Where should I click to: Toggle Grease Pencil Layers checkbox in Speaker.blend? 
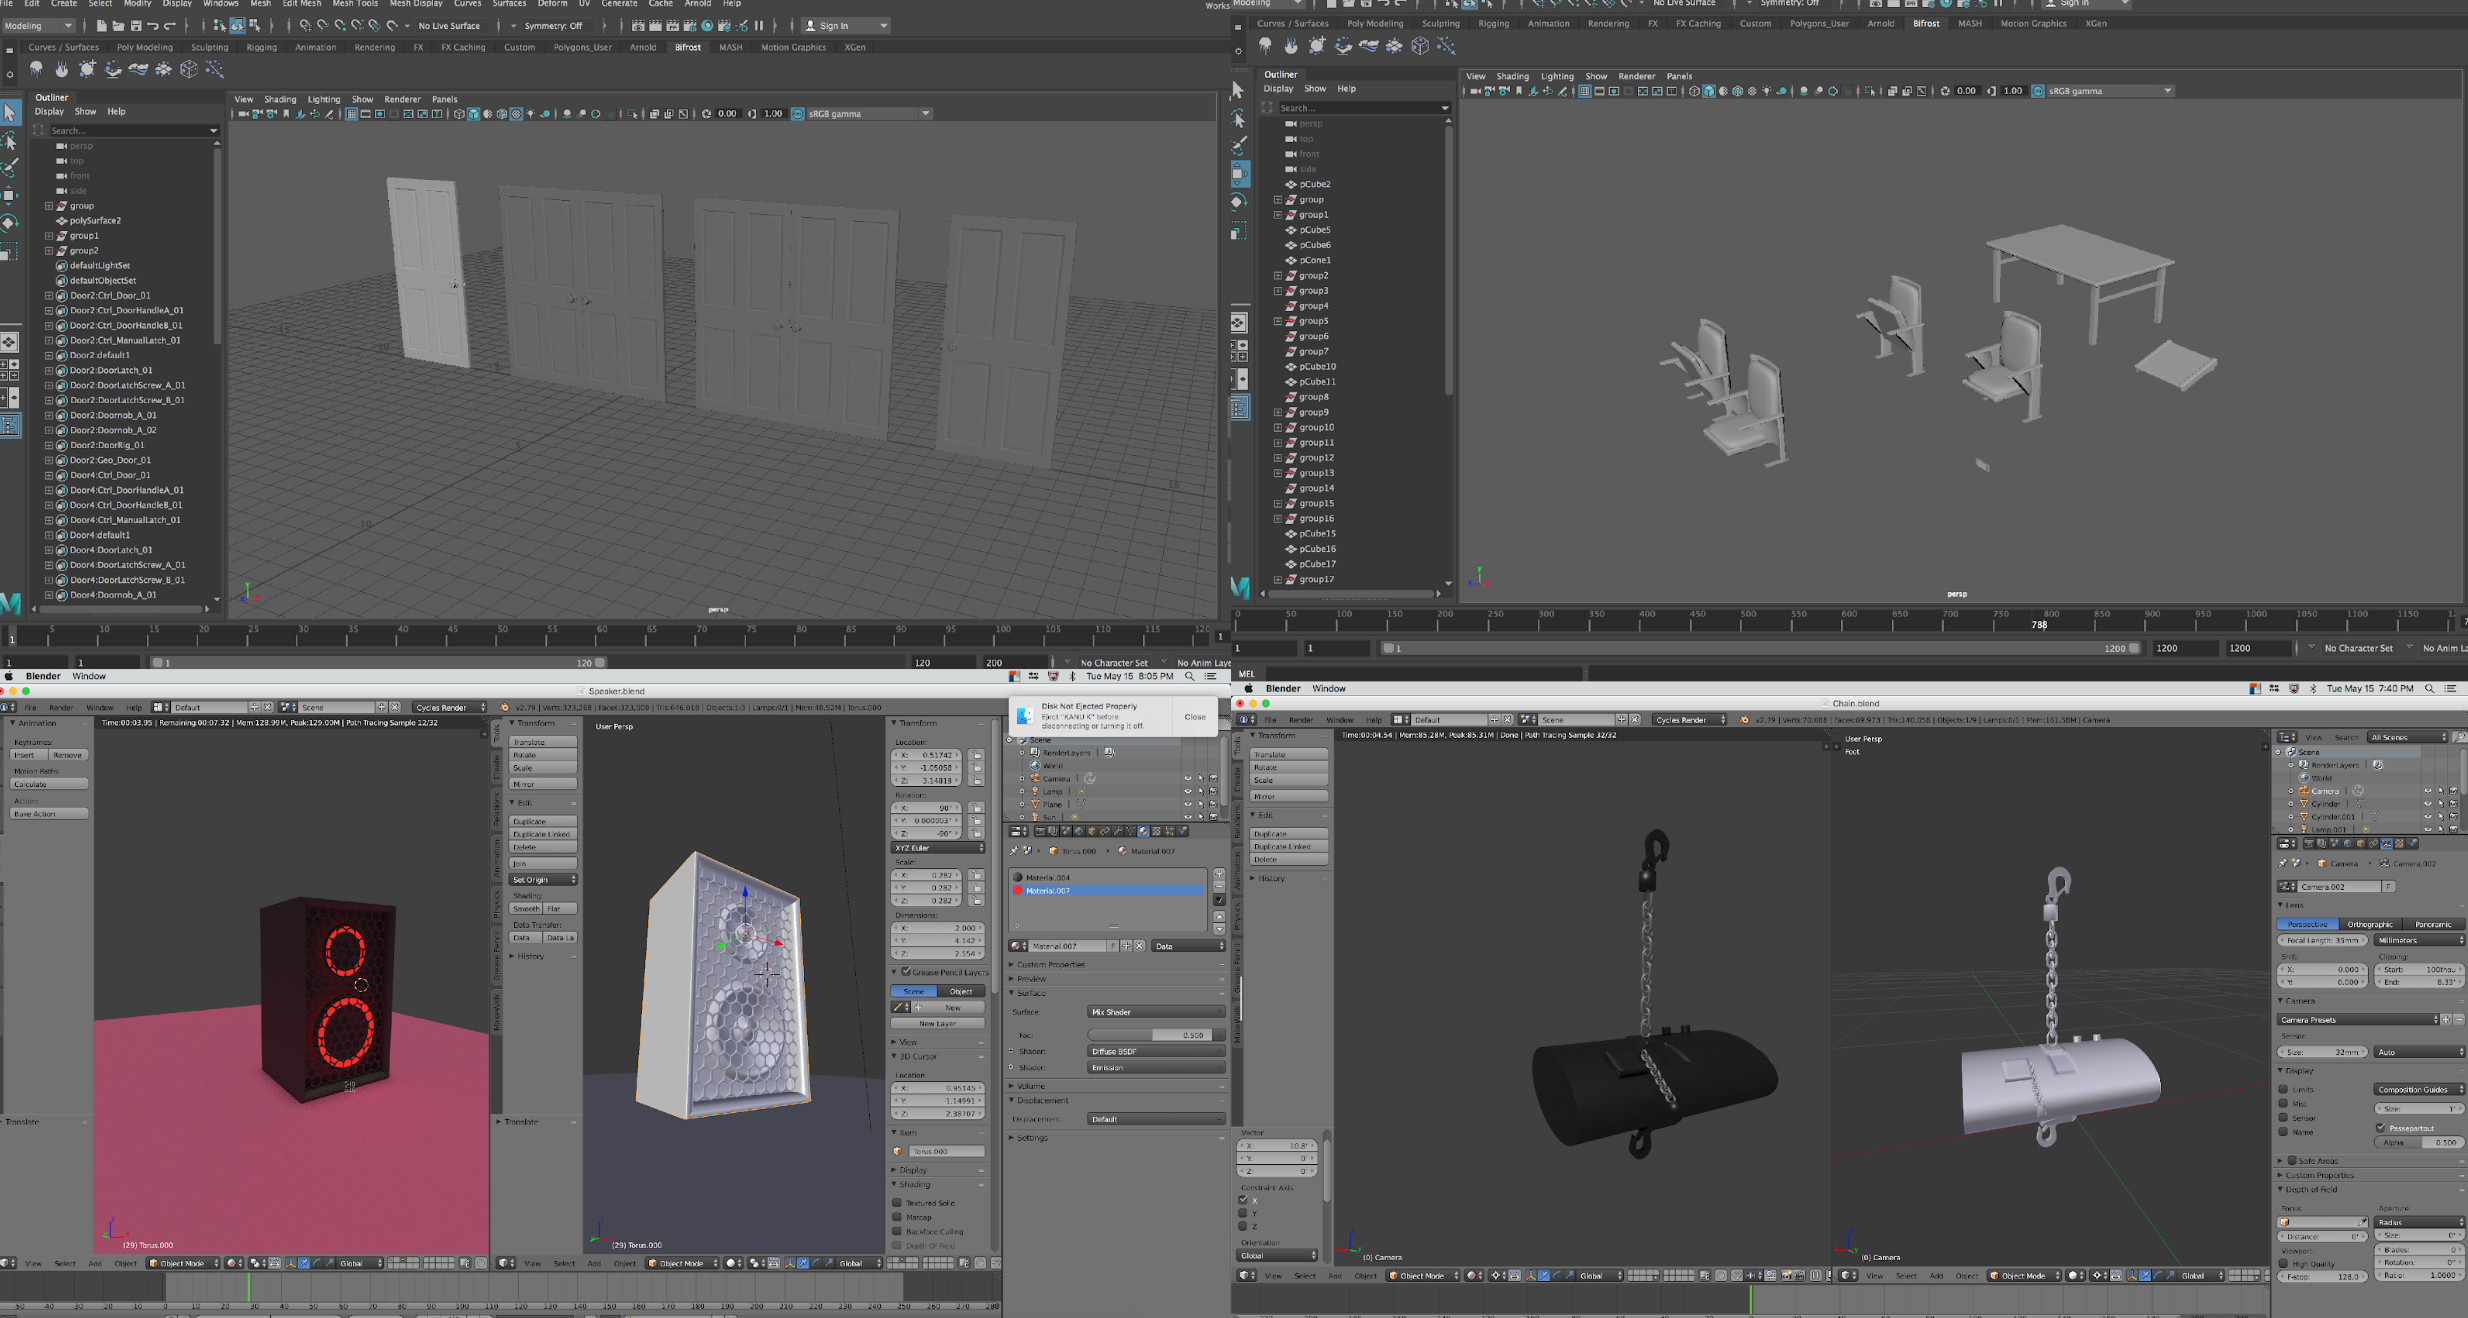pos(906,972)
